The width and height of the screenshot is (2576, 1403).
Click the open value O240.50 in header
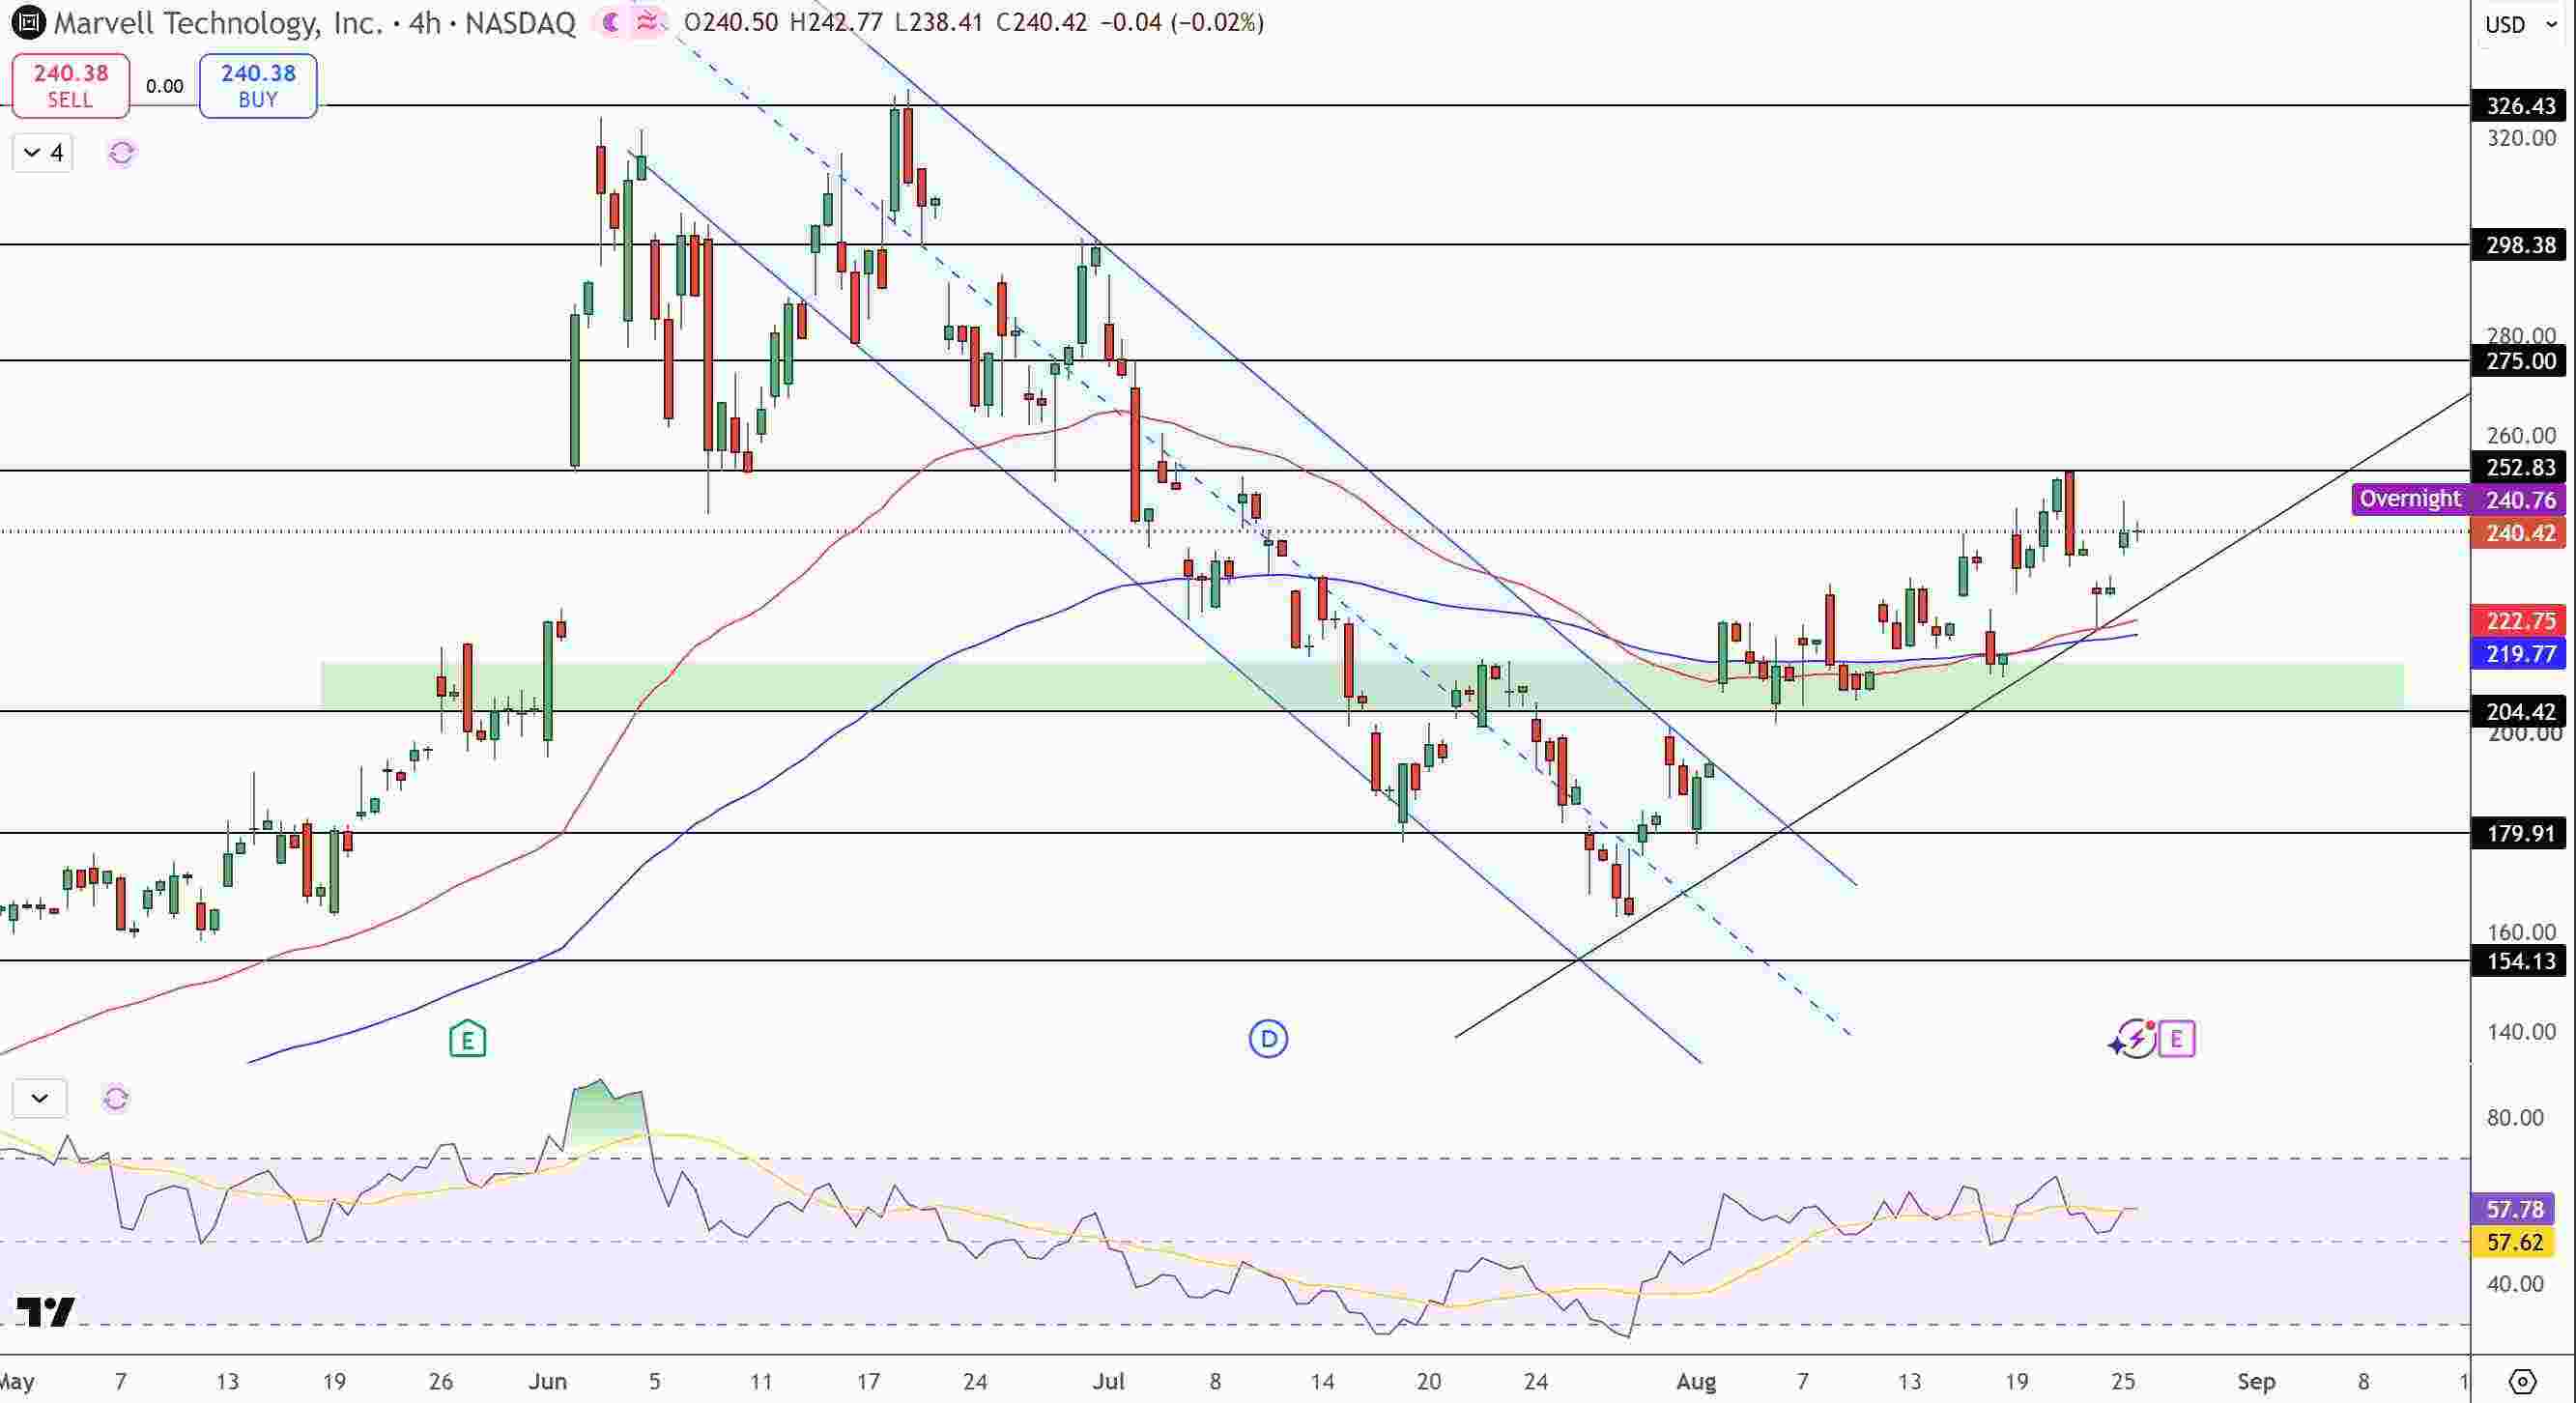[731, 22]
